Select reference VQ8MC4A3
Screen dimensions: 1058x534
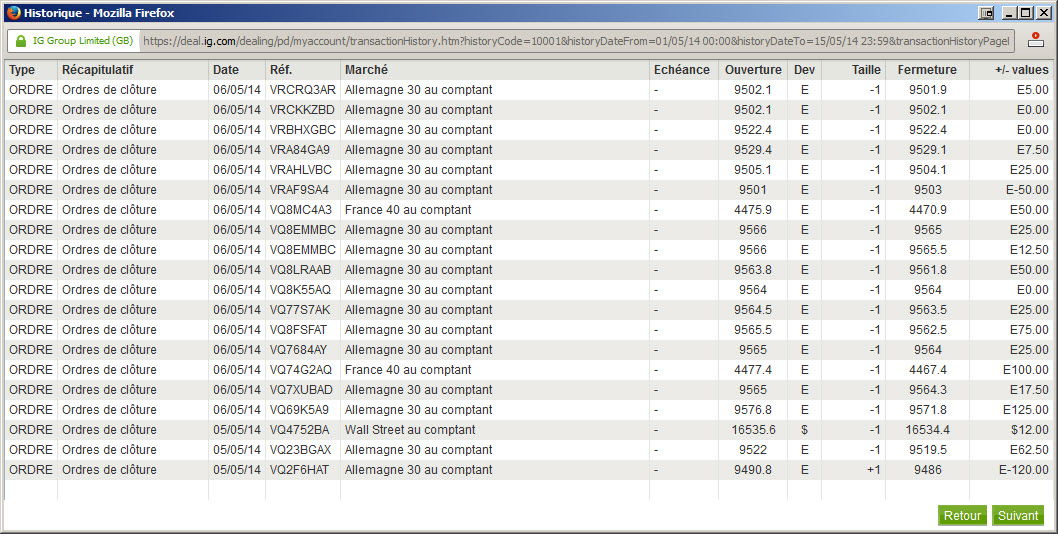301,210
